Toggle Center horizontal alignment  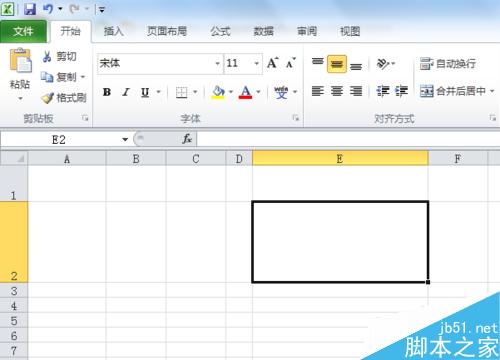pyautogui.click(x=337, y=91)
